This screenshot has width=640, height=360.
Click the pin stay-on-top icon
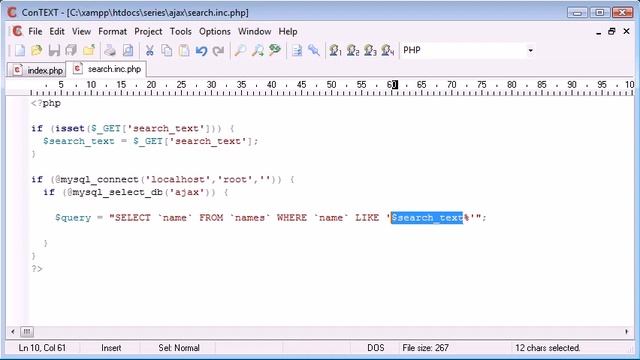point(313,51)
